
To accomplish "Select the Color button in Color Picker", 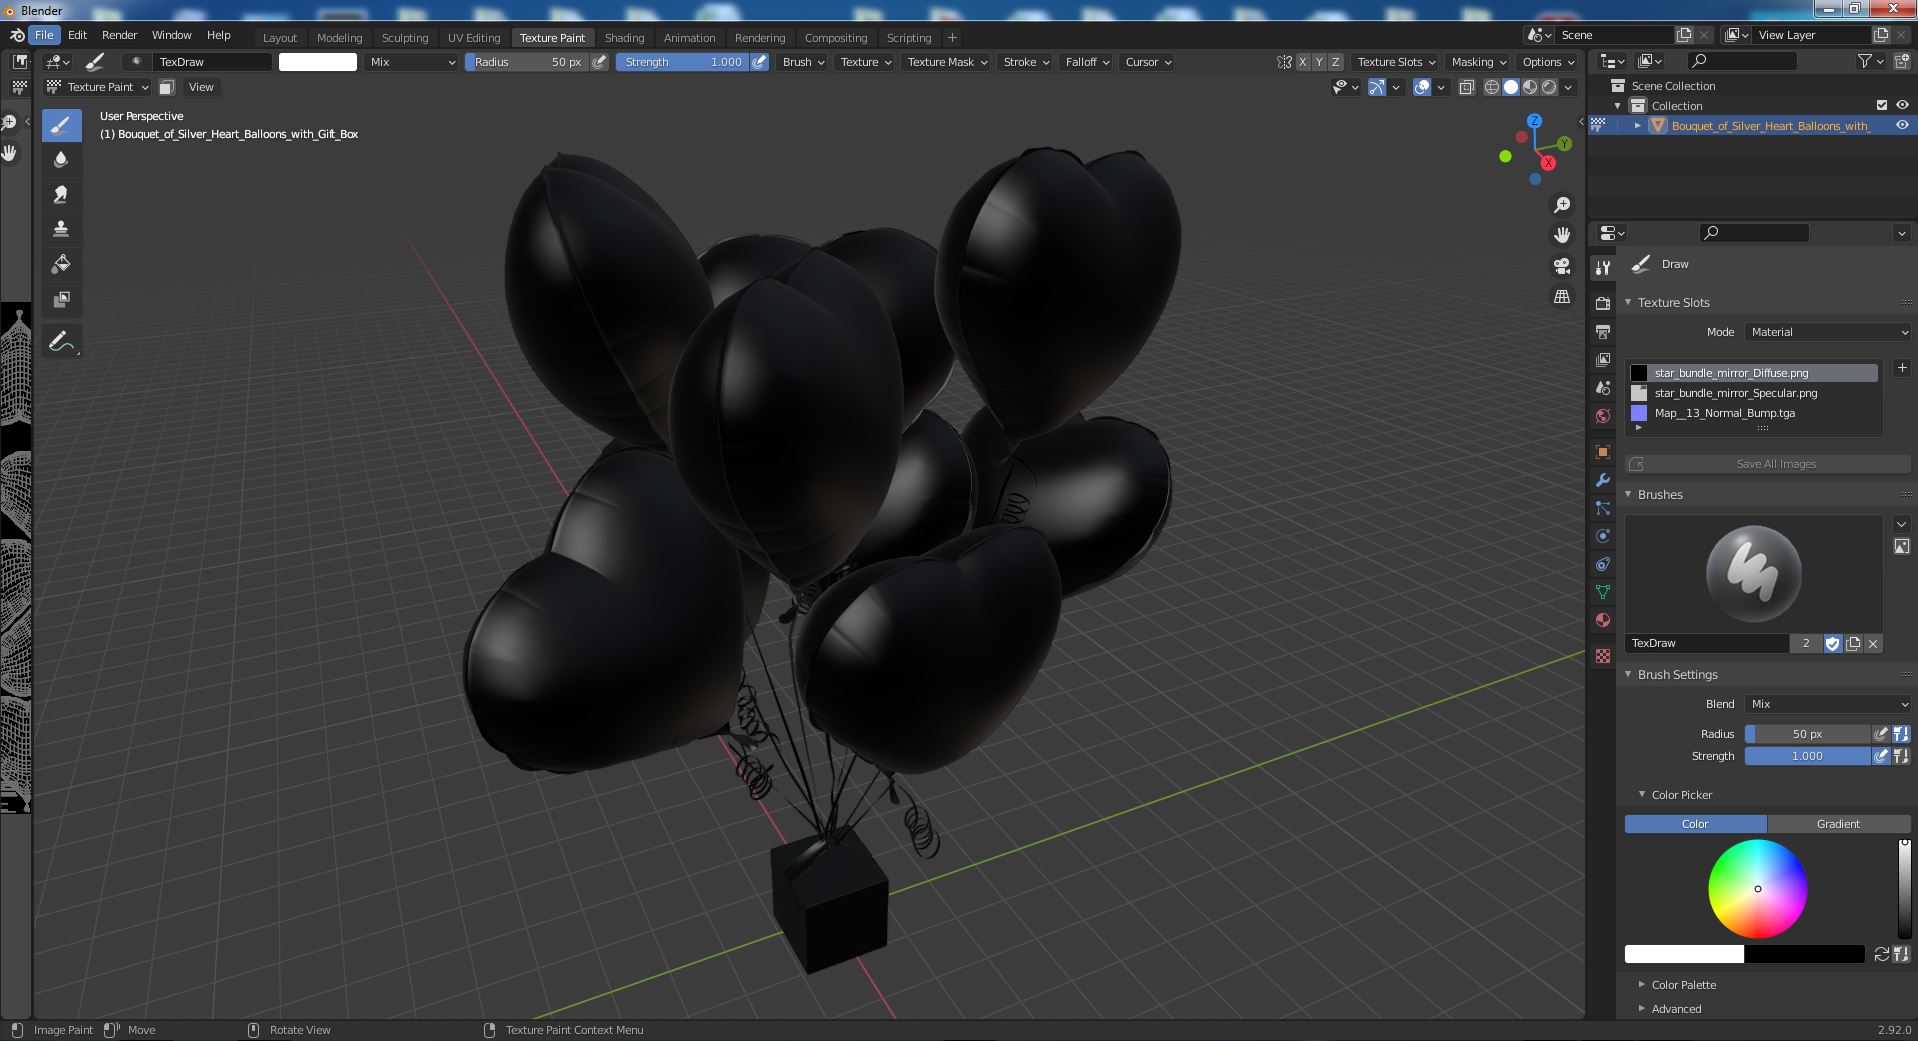I will point(1695,824).
